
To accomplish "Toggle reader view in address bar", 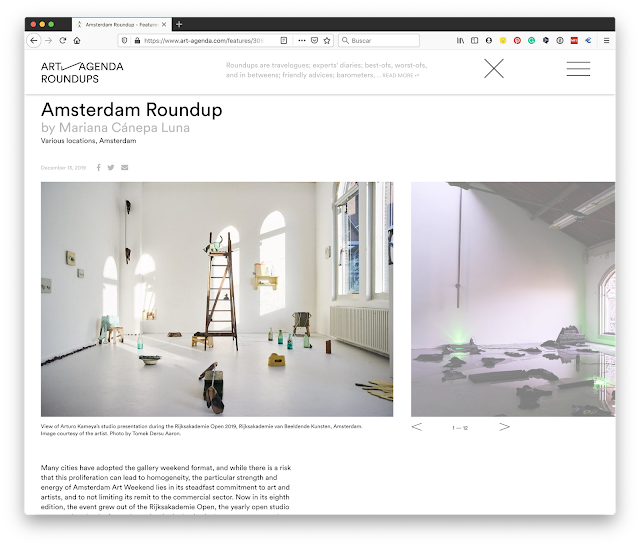I will click(284, 40).
